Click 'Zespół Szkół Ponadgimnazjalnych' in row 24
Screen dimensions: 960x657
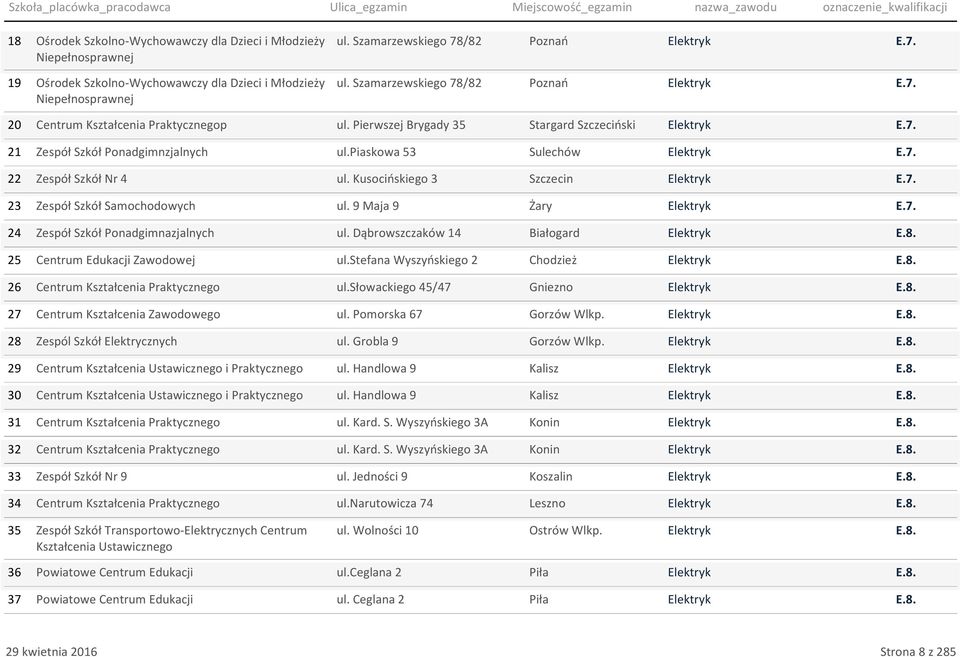(125, 233)
